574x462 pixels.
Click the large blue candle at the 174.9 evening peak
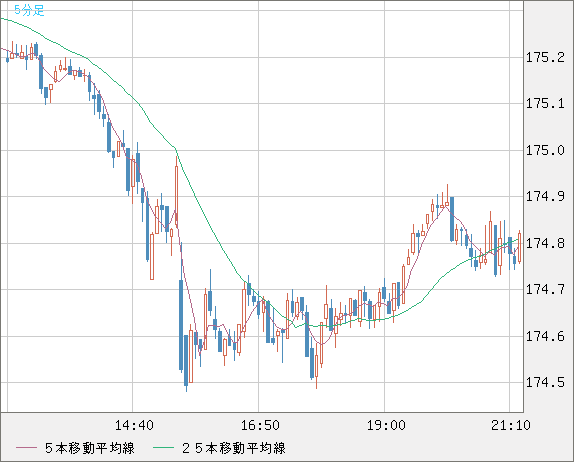[x=452, y=219]
